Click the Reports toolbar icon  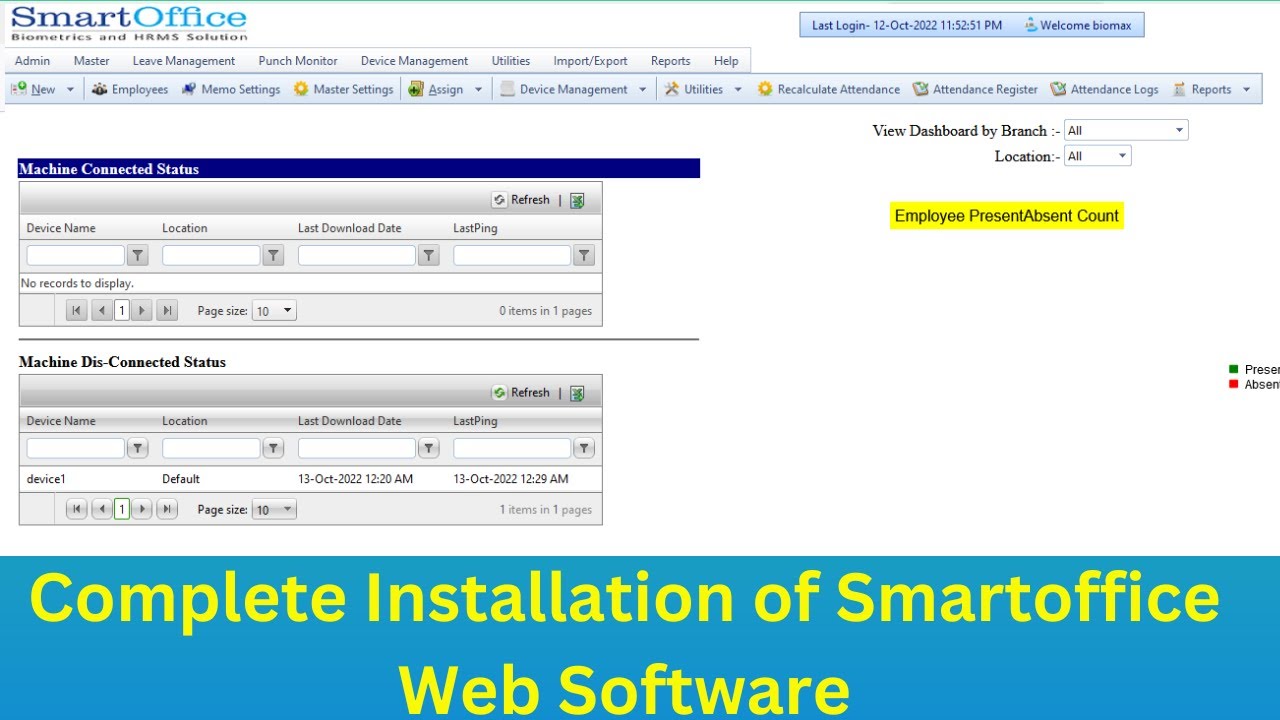point(1180,89)
